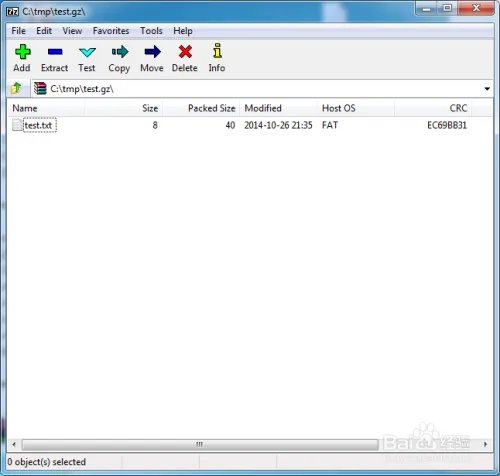The height and width of the screenshot is (476, 500).
Task: Open the View menu
Action: click(x=72, y=31)
